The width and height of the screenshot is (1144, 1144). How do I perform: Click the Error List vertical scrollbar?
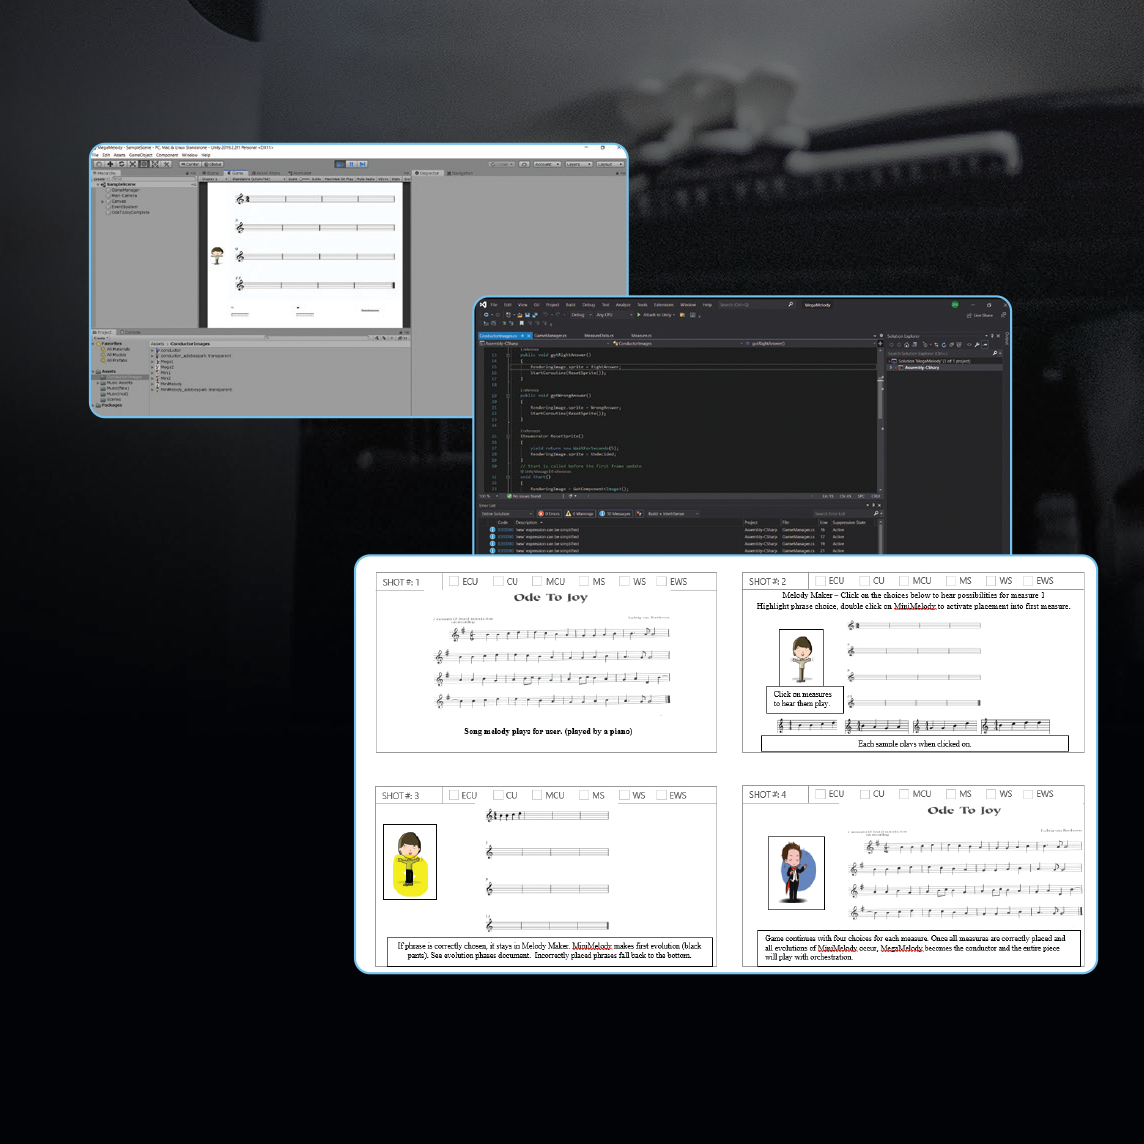click(x=880, y=536)
